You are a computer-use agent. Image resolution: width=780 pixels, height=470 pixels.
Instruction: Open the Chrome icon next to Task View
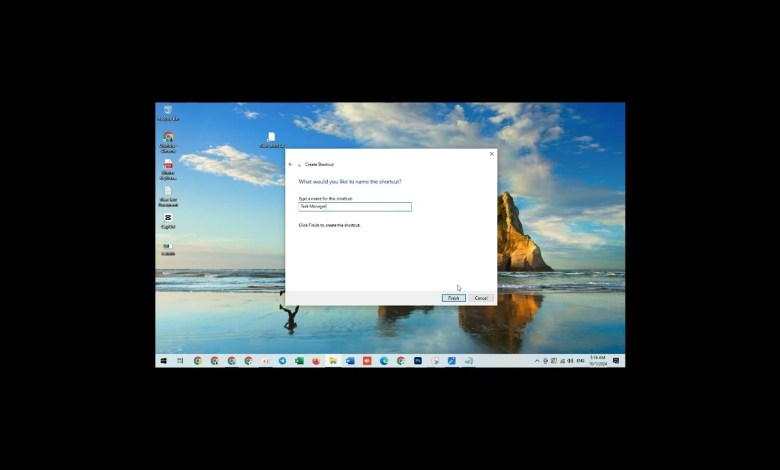197,361
